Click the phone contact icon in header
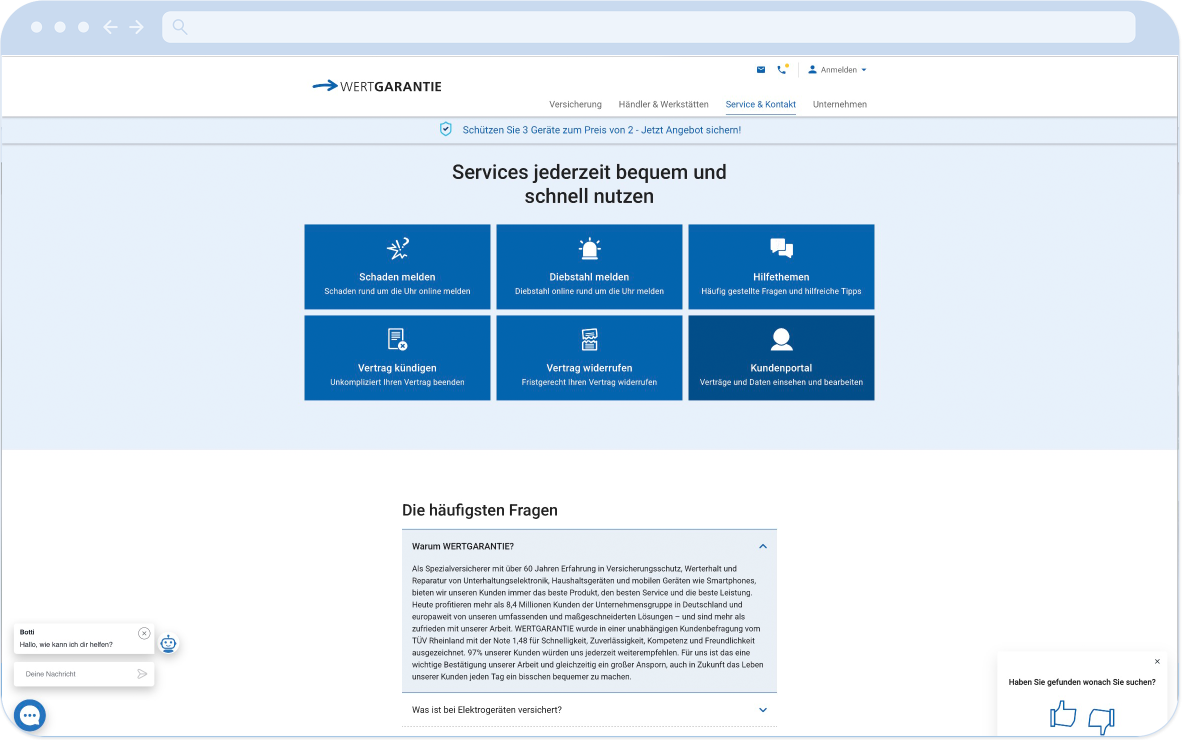Screen dimensions: 1184x740 click(782, 69)
